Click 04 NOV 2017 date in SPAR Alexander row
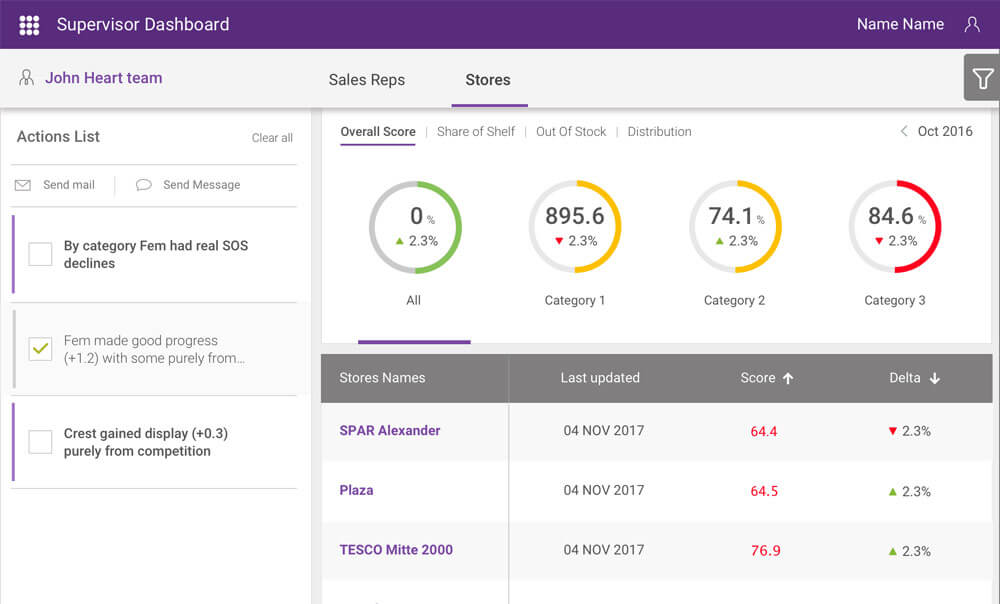Screen dimensions: 1000x604 604,431
